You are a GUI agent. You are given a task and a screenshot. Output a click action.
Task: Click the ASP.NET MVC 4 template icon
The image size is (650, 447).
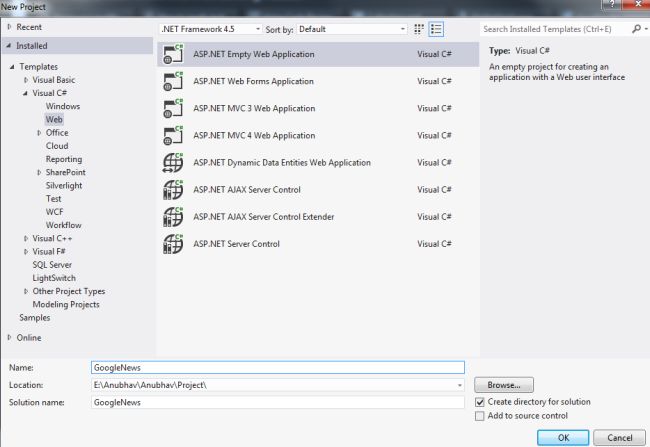coord(173,136)
